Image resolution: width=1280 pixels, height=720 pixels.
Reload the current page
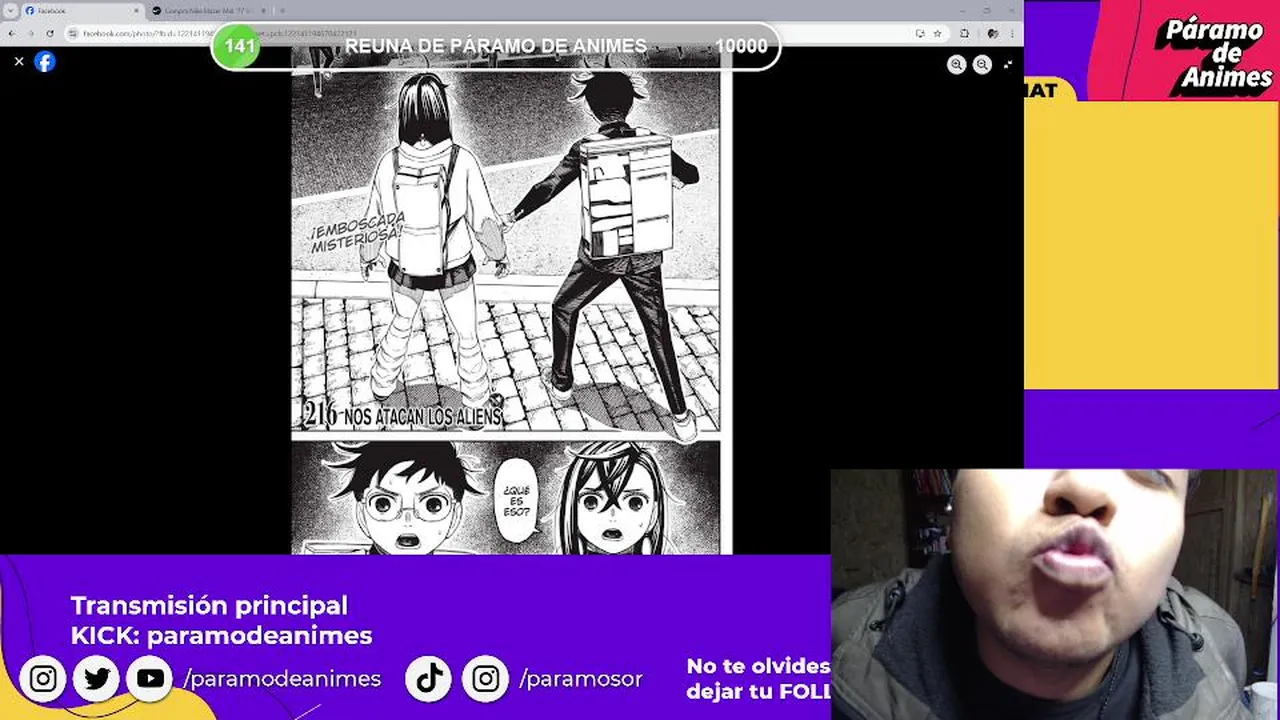[50, 33]
